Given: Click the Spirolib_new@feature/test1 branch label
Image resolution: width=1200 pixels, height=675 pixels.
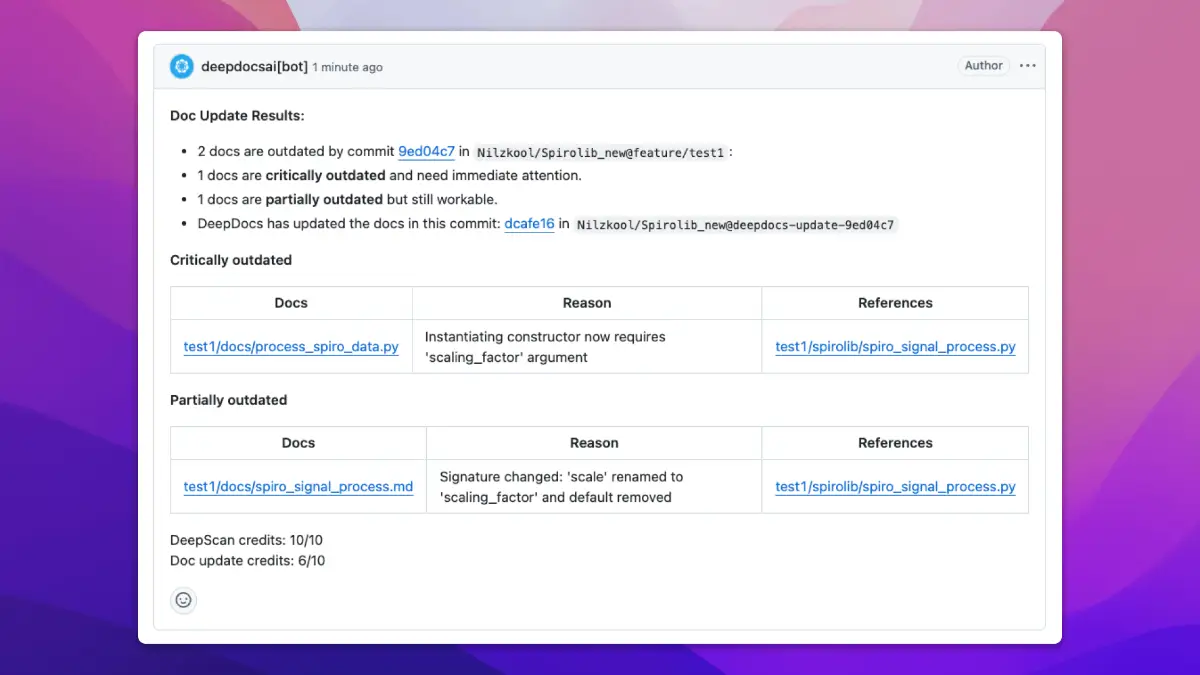Looking at the screenshot, I should pyautogui.click(x=600, y=153).
